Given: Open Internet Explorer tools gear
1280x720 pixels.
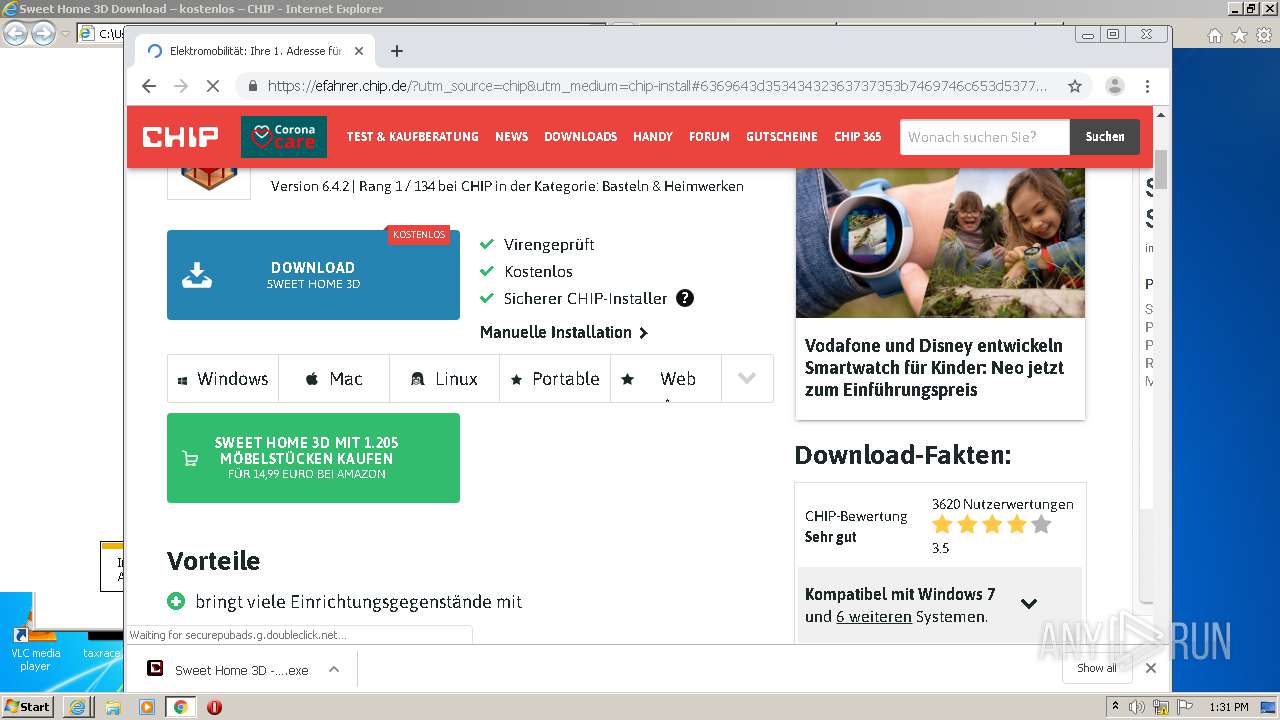Looking at the screenshot, I should pyautogui.click(x=1262, y=35).
